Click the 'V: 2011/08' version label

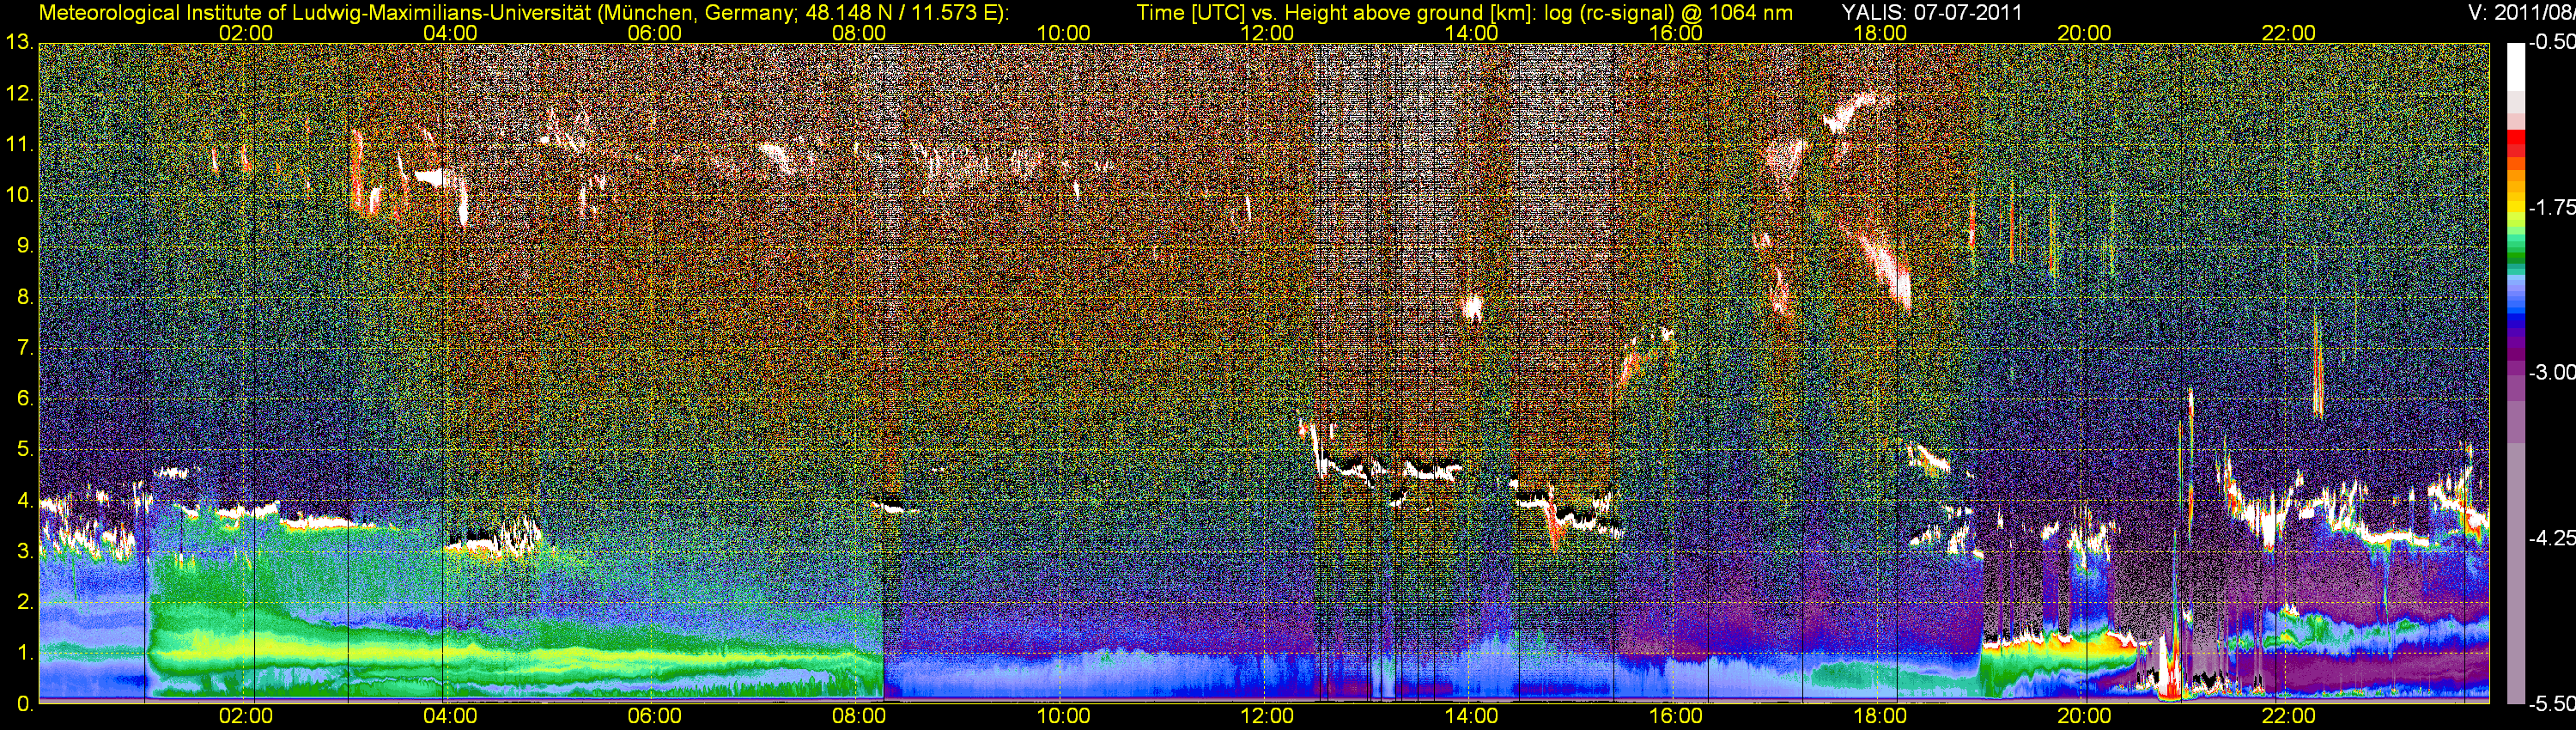2523,13
